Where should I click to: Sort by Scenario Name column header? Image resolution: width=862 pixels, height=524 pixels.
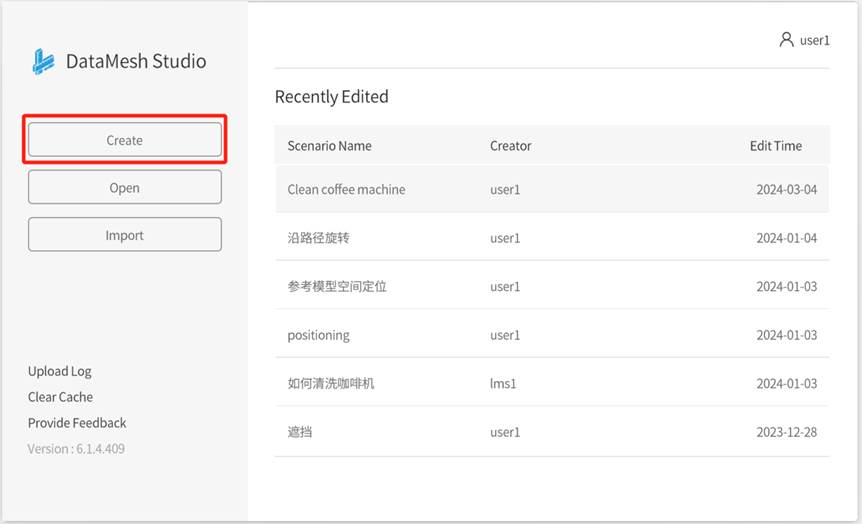point(329,146)
